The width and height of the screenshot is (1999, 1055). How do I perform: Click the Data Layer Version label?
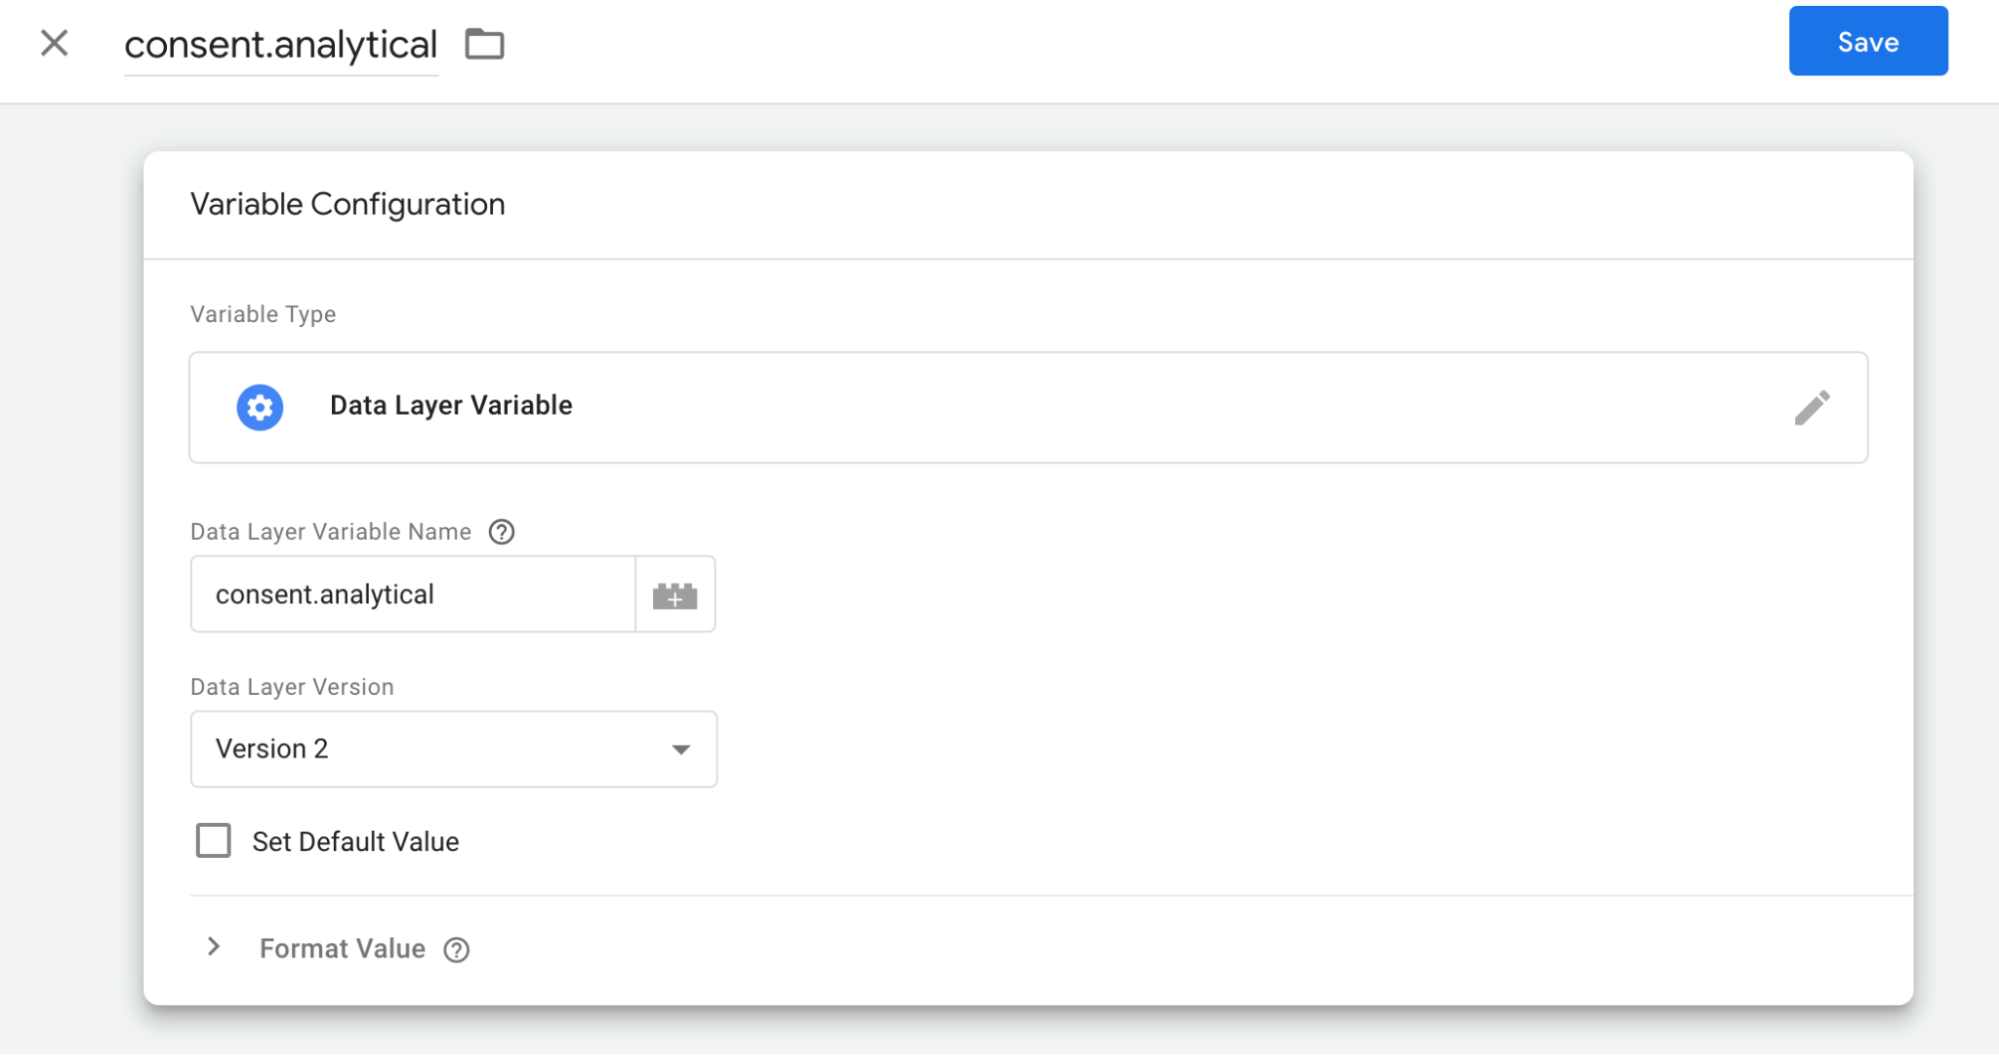click(292, 687)
